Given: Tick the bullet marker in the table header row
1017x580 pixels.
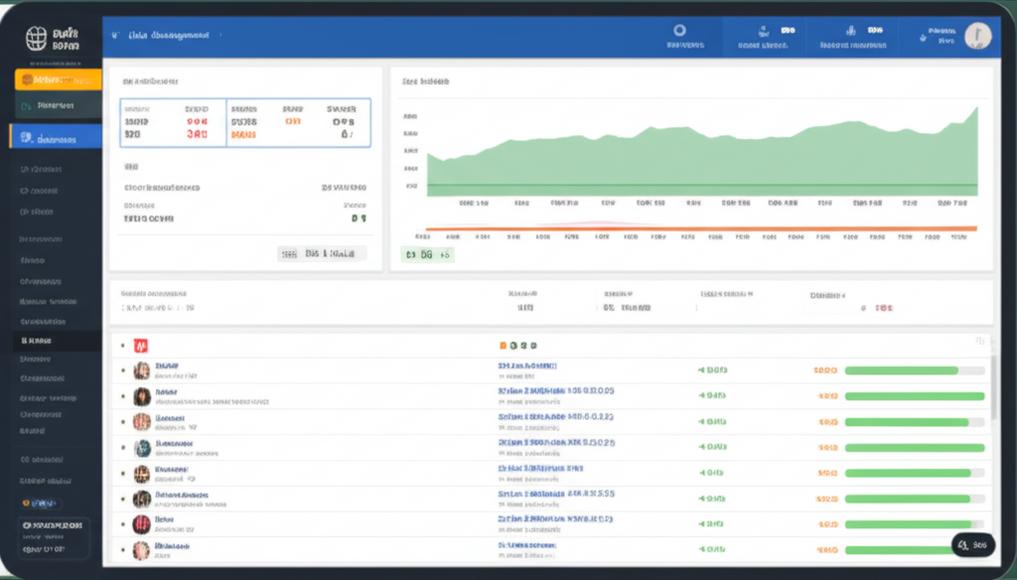Looking at the screenshot, I should click(x=123, y=346).
